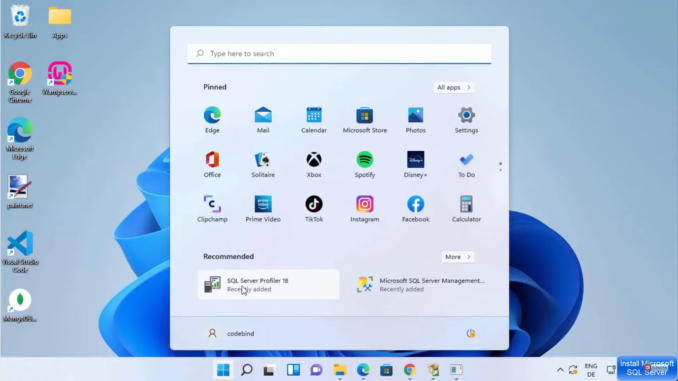Select MongoDB Compass desktop shortcut
This screenshot has width=678, height=381.
point(20,306)
